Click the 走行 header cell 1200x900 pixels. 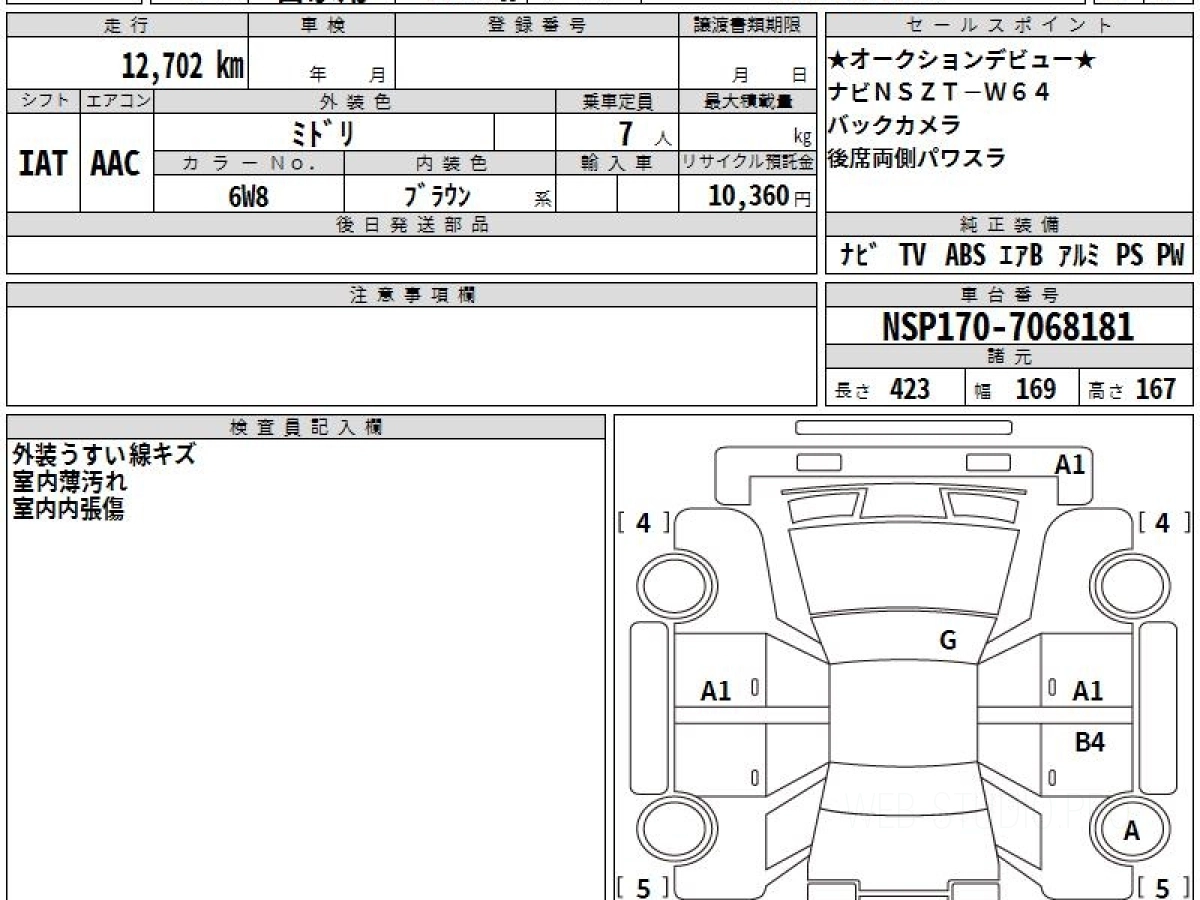[127, 26]
